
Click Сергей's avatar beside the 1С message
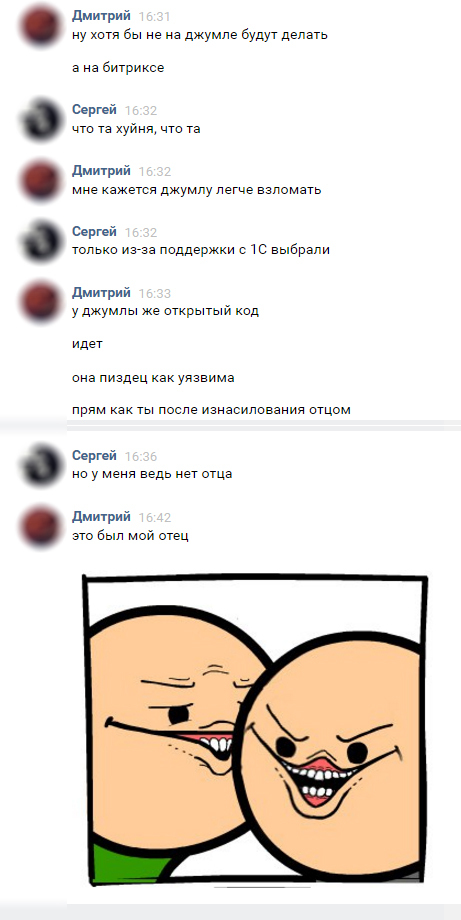click(x=39, y=242)
